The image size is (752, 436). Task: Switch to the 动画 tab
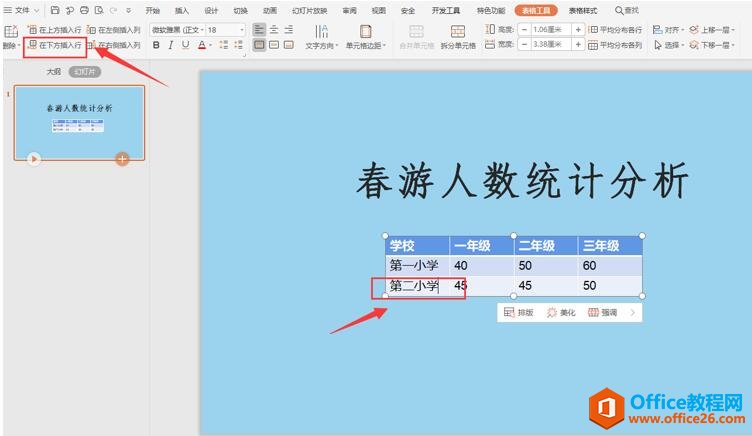click(270, 10)
